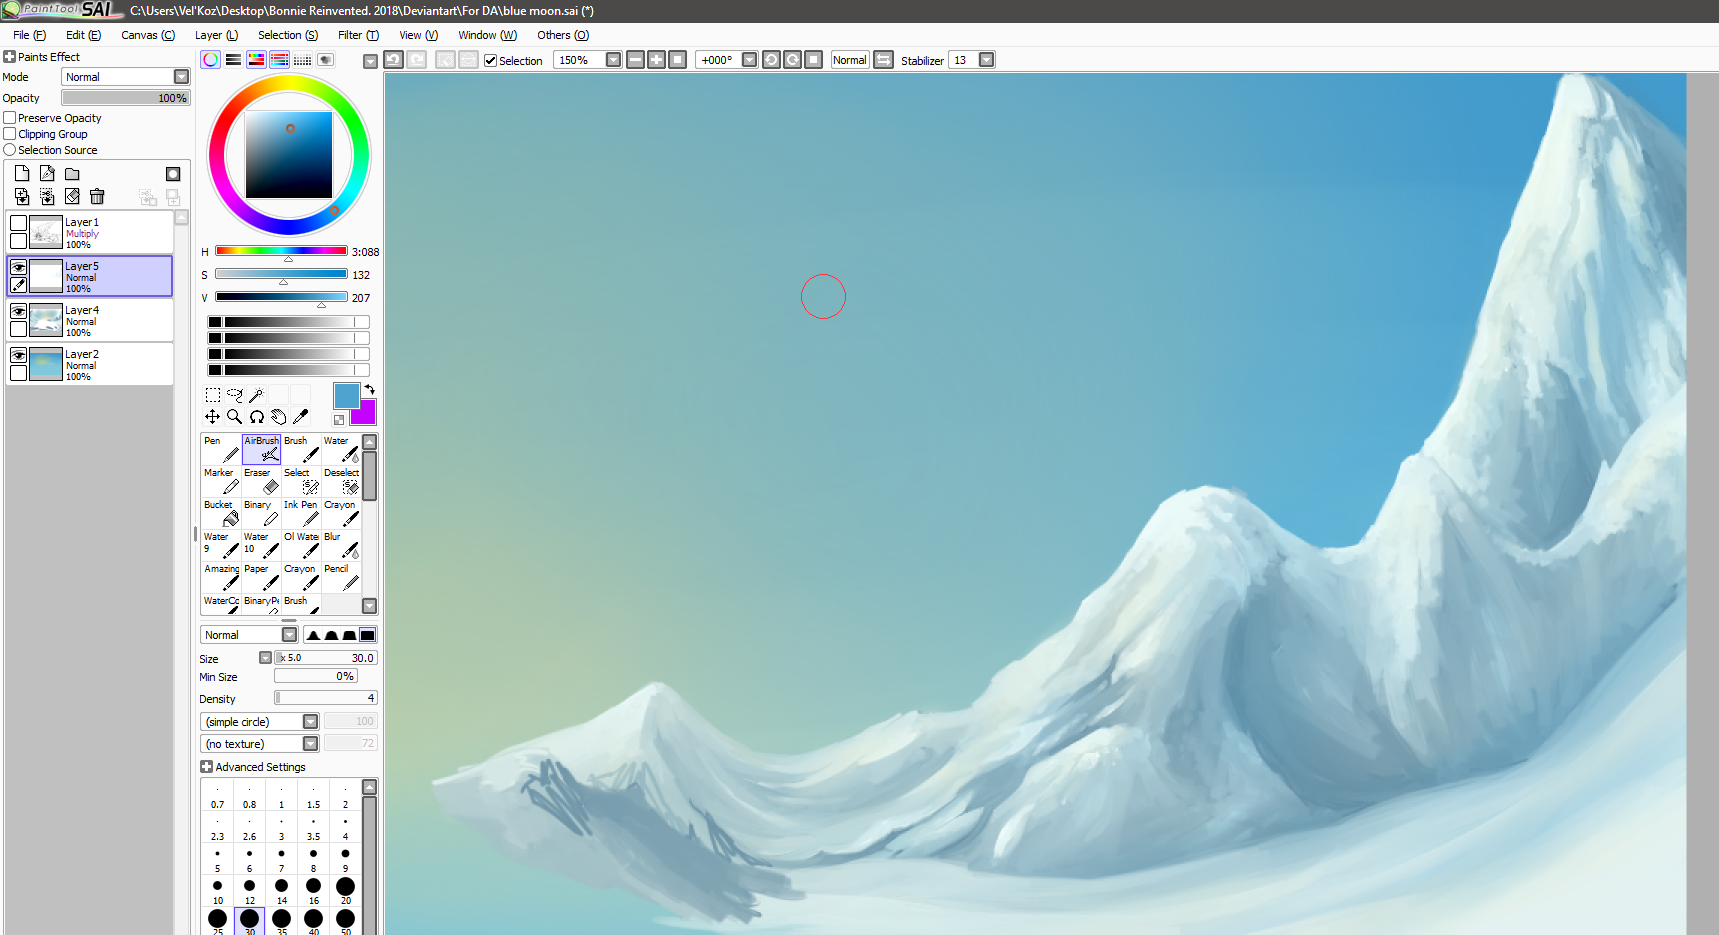
Task: Hide Layer4 using its eye icon
Action: click(18, 311)
